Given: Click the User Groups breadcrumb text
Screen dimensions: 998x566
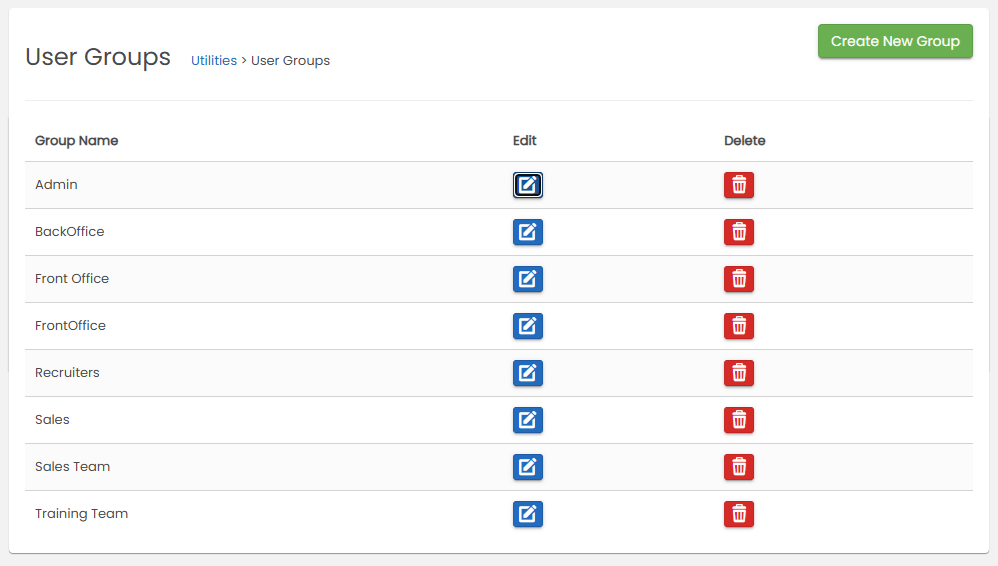Looking at the screenshot, I should [x=290, y=60].
